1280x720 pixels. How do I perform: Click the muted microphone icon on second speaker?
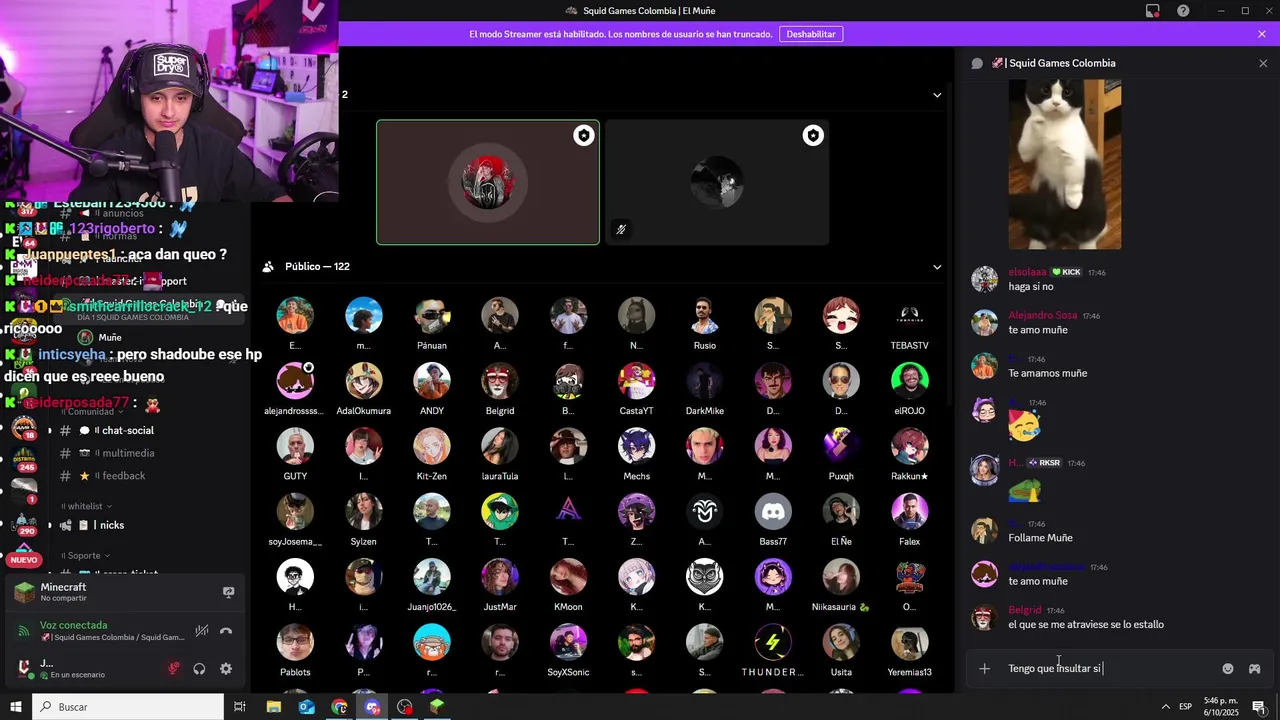click(x=621, y=229)
